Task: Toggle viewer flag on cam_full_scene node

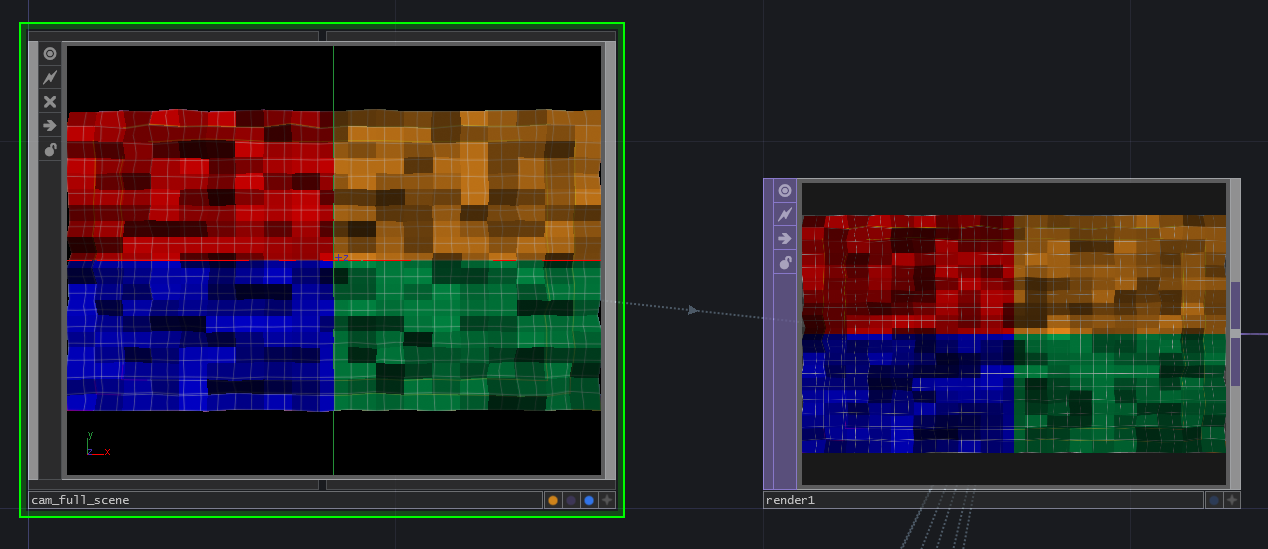Action: click(x=50, y=54)
